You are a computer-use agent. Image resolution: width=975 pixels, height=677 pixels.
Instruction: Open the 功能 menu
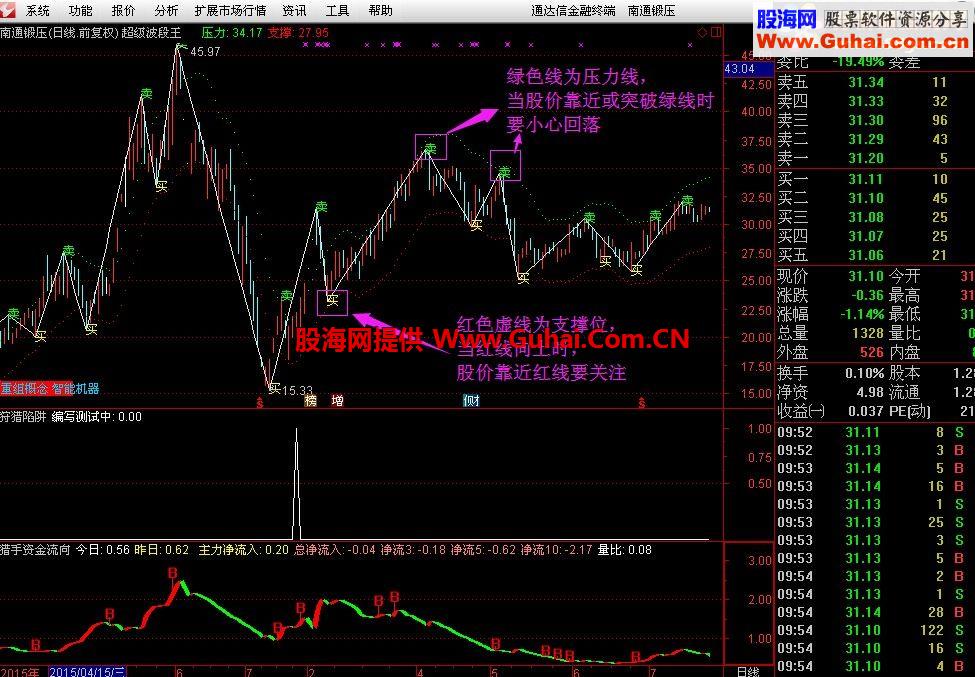click(81, 11)
